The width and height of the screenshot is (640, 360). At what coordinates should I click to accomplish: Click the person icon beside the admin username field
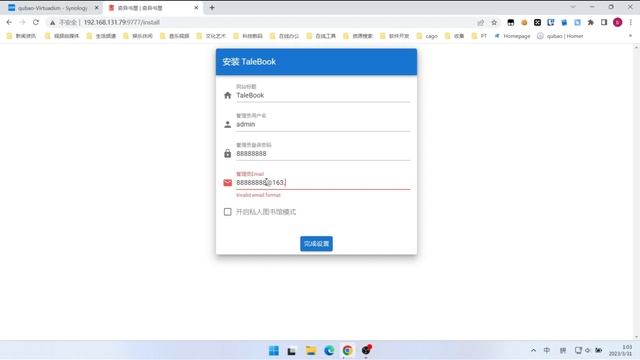[x=228, y=124]
